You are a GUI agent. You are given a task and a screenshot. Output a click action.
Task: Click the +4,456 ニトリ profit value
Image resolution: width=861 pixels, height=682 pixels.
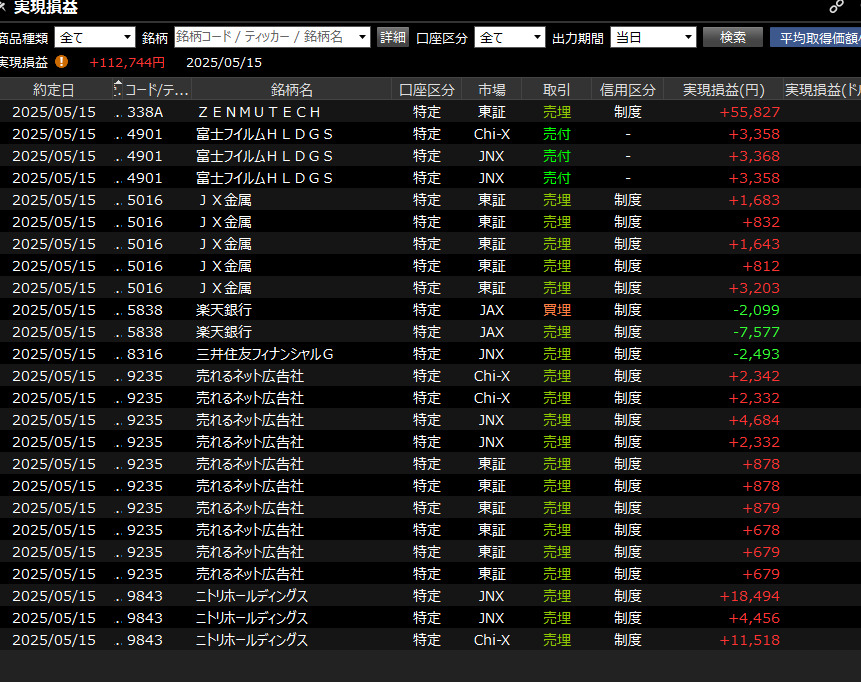(754, 618)
